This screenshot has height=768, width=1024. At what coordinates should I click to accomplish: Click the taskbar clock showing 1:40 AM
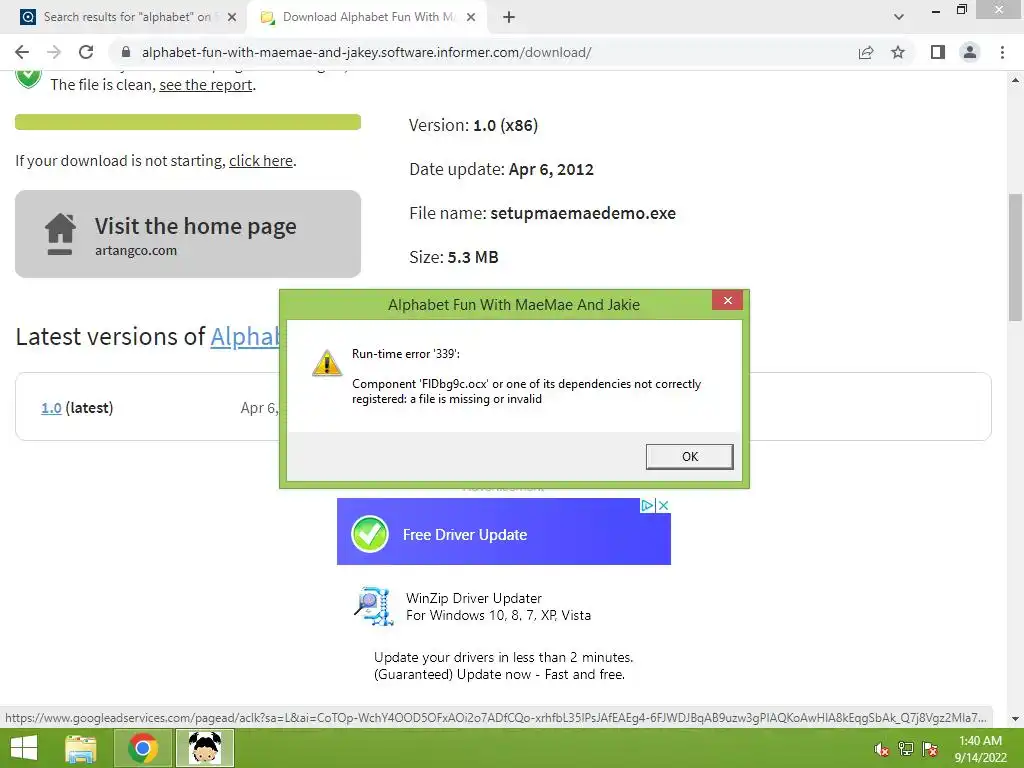pos(980,749)
